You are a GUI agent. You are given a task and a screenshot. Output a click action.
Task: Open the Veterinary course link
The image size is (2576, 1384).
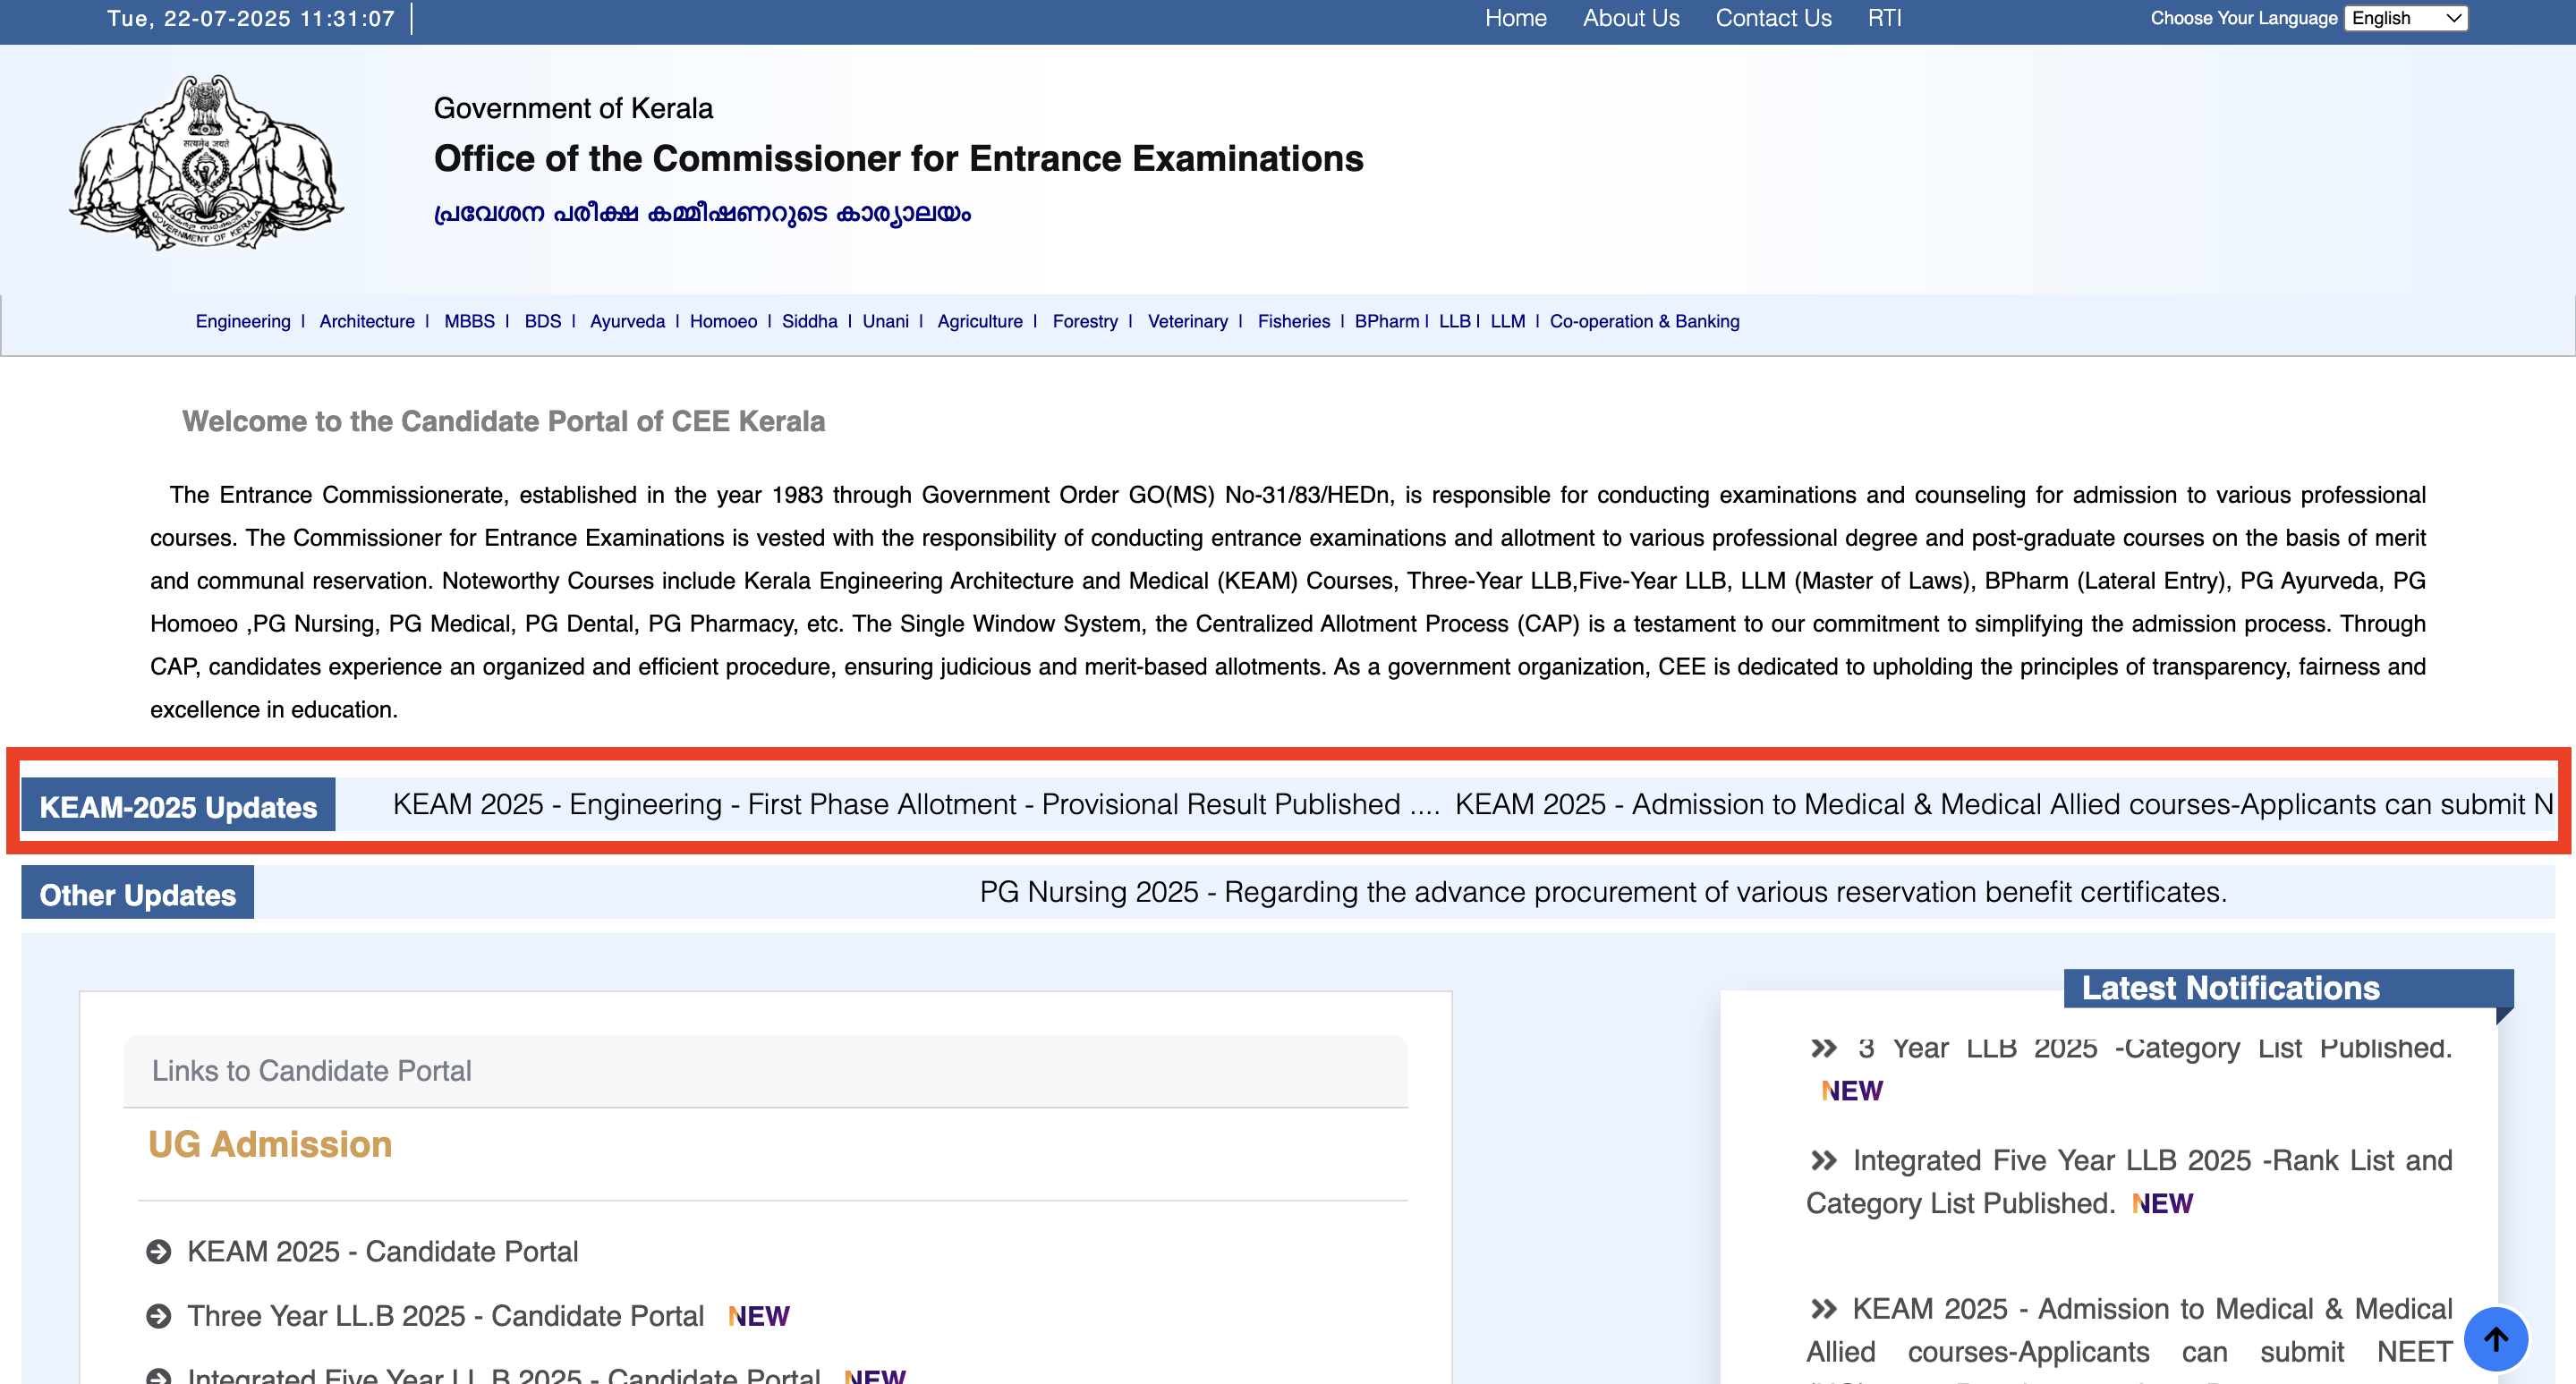1187,321
